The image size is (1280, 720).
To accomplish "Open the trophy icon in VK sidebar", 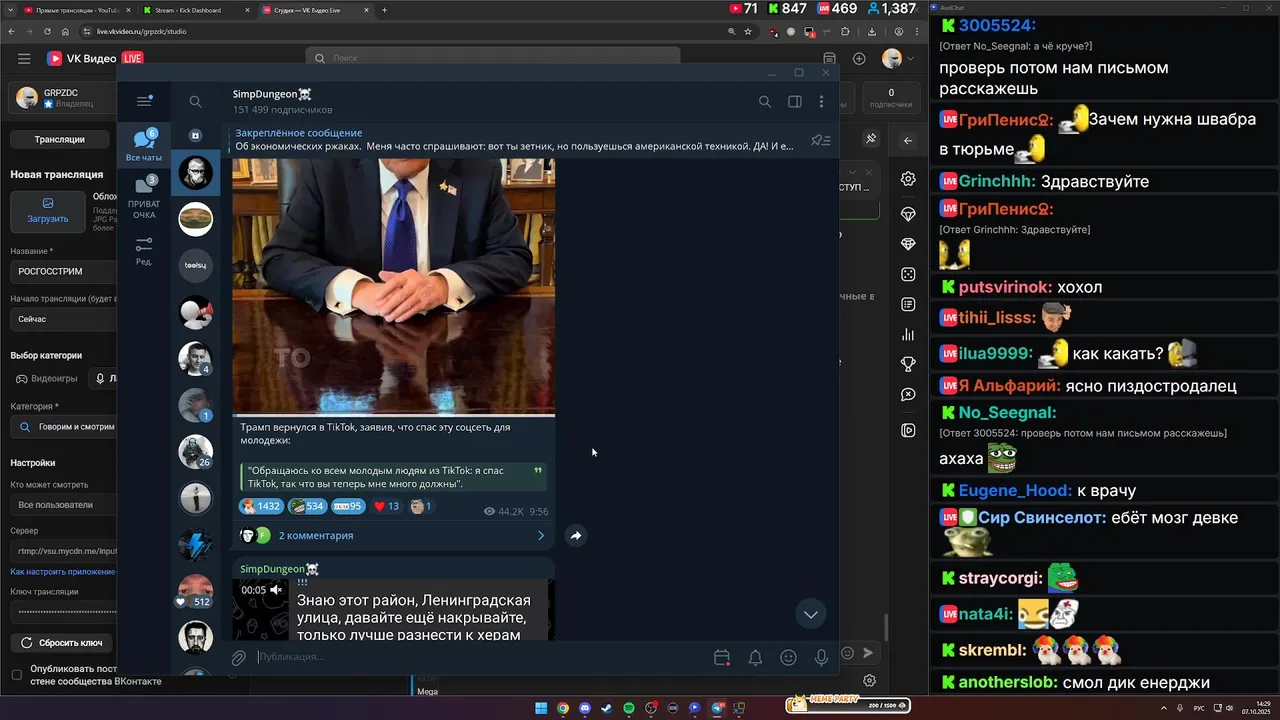I will (908, 364).
